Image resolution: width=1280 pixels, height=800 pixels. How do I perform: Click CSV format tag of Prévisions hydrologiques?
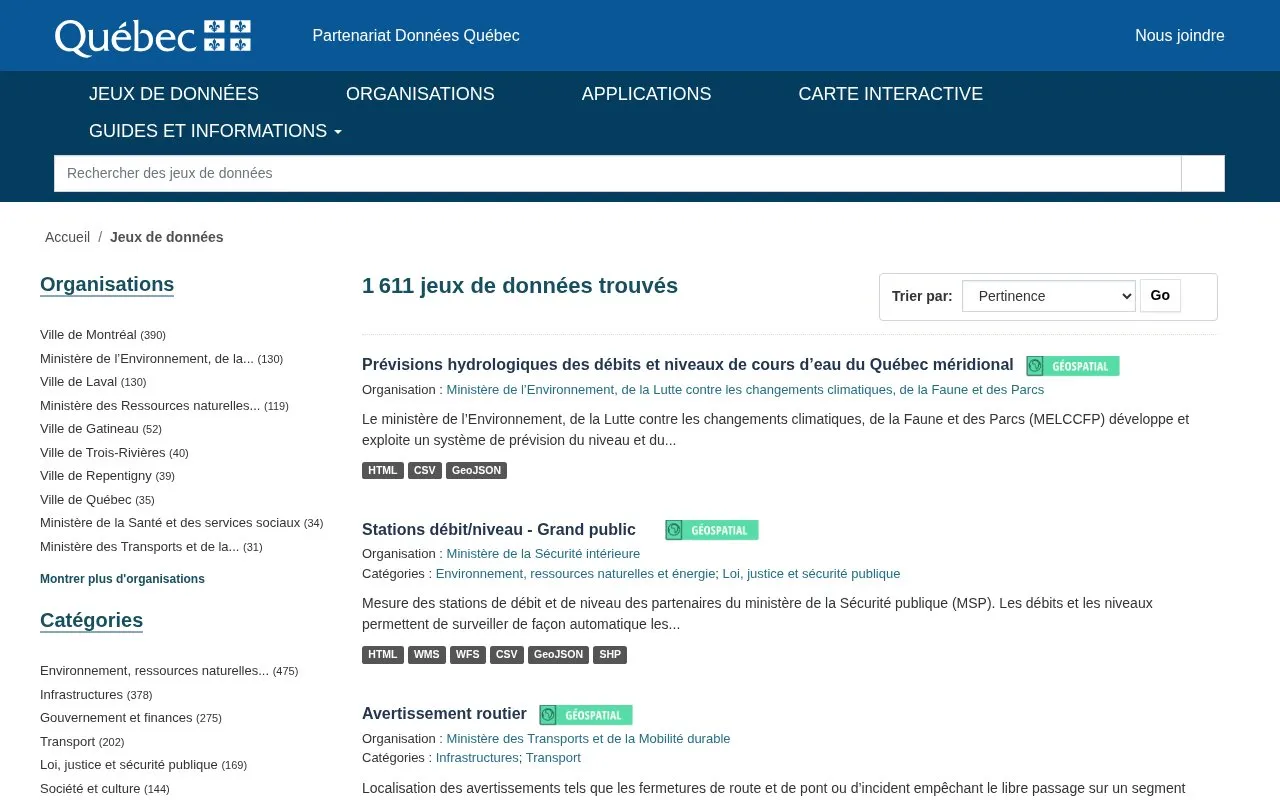point(425,470)
